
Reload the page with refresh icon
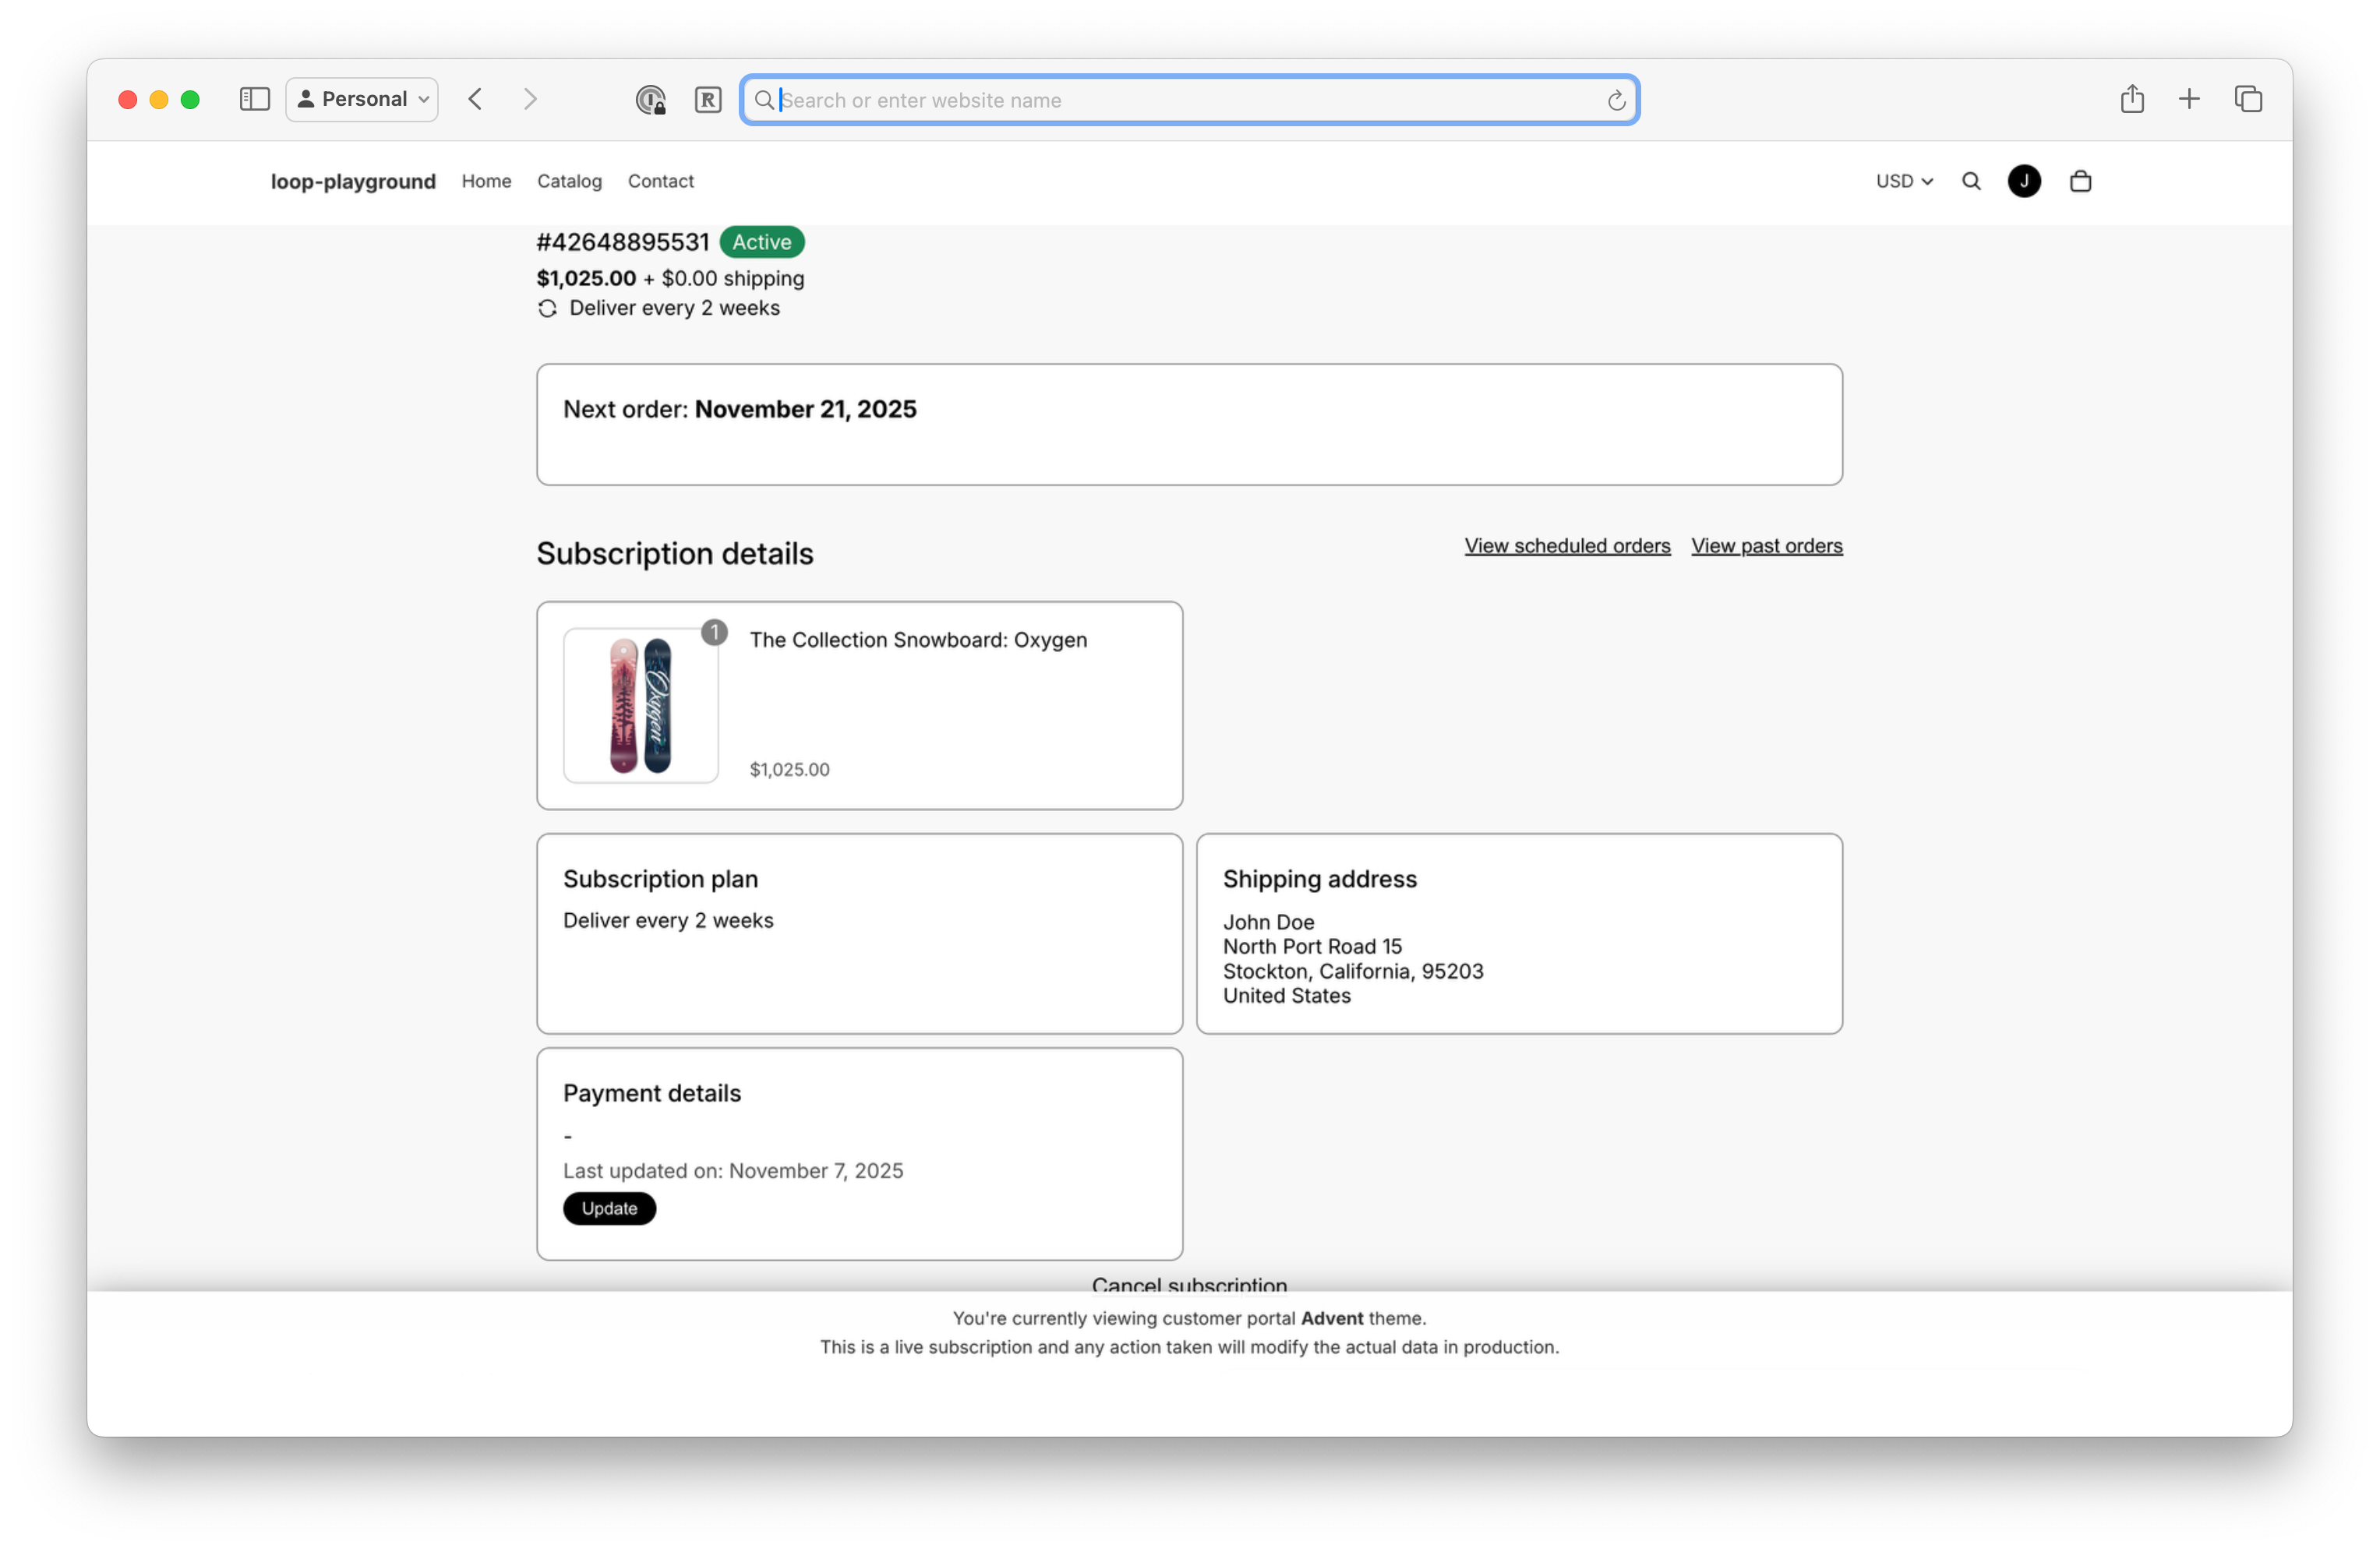click(1616, 100)
